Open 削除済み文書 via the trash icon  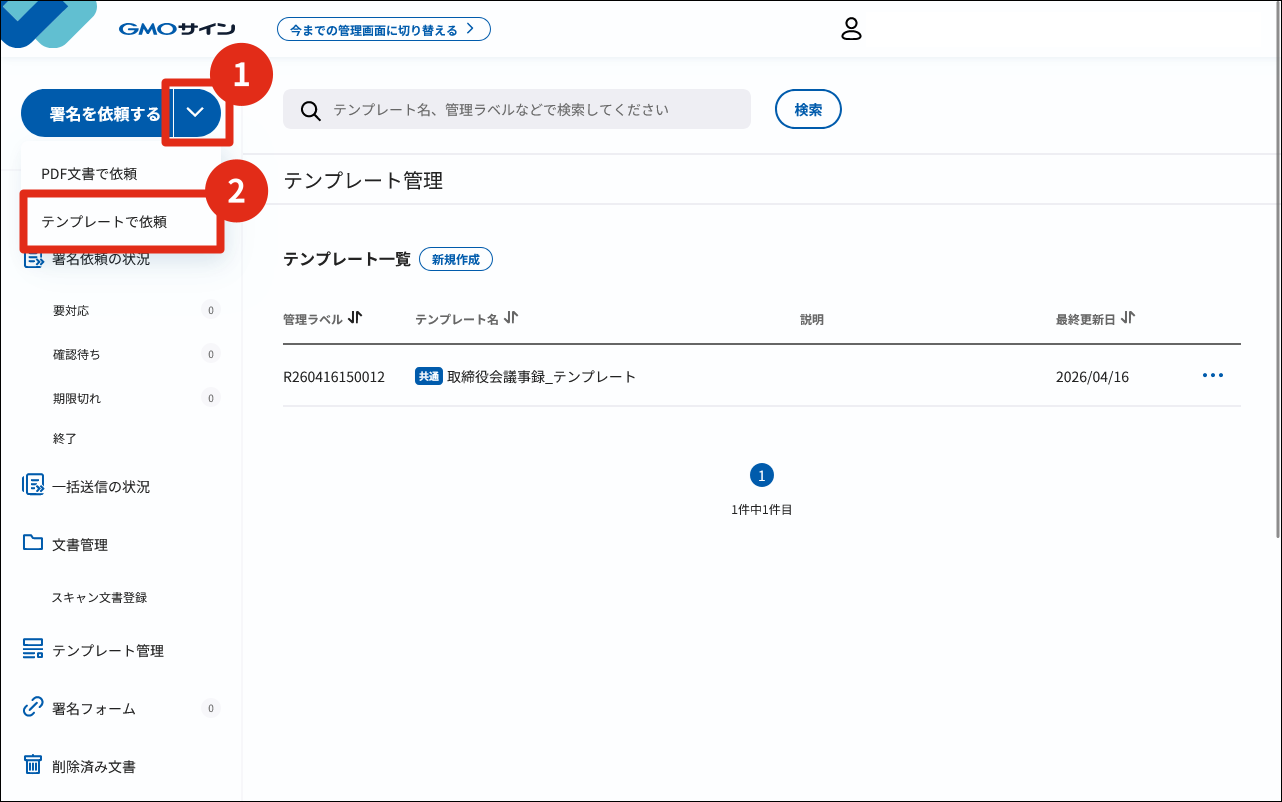tap(31, 766)
